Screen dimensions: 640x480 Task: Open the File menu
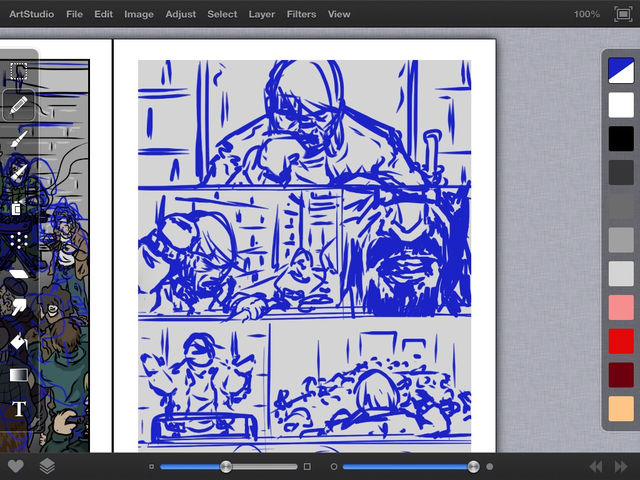pyautogui.click(x=74, y=14)
